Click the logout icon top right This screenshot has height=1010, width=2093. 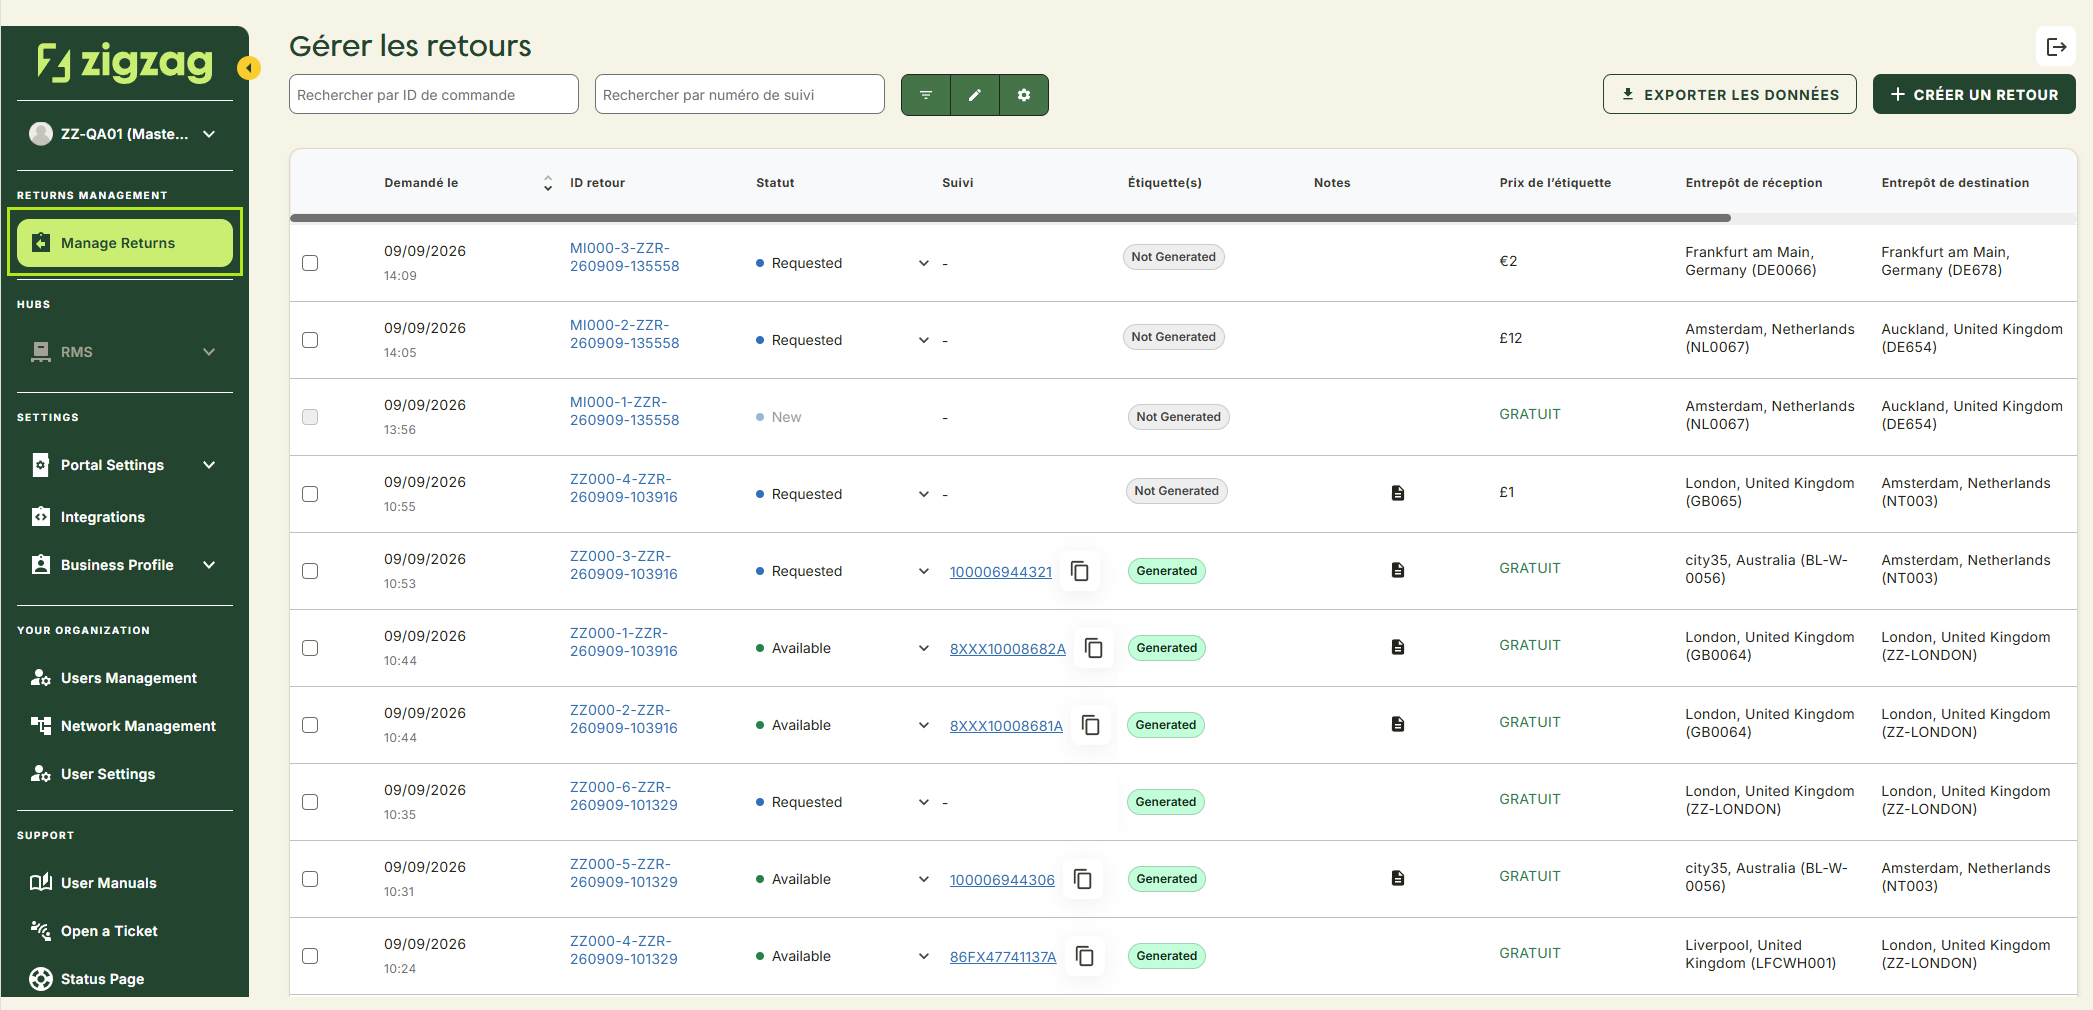point(2056,47)
